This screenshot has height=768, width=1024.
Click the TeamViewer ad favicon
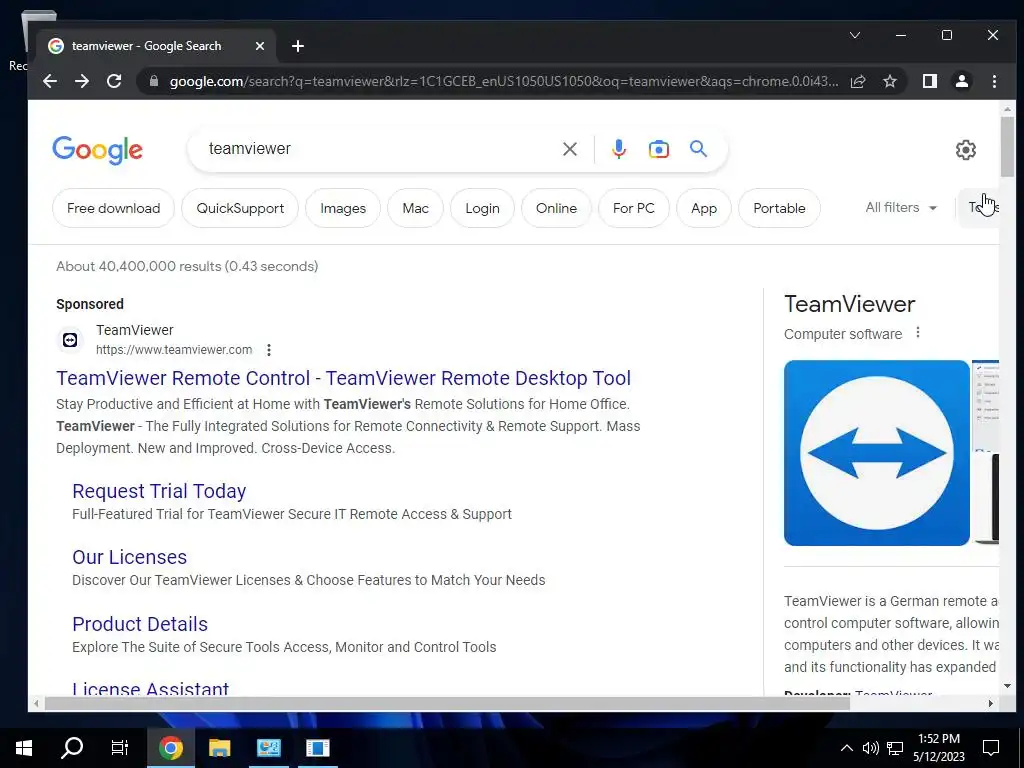point(70,340)
